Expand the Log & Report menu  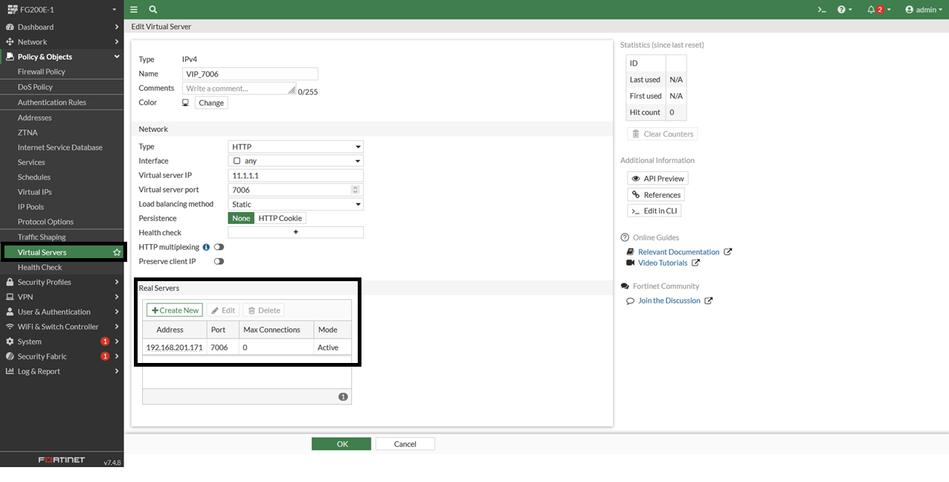pos(62,371)
